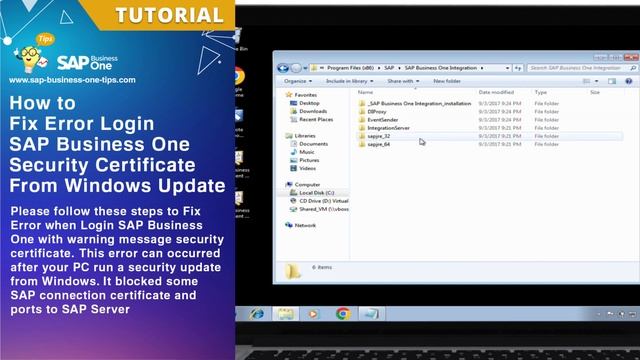Open recent locations dropdown beside forward arrow
This screenshot has width=640, height=360.
point(305,69)
